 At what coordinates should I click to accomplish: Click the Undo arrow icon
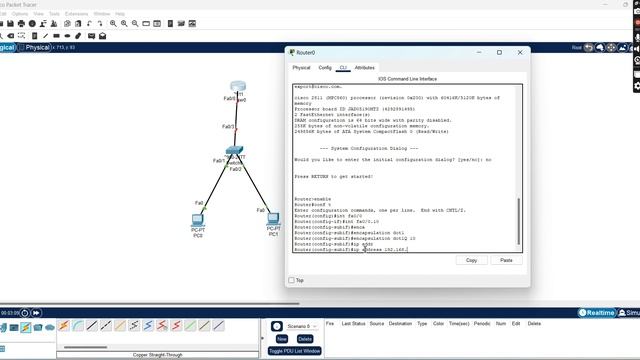pyautogui.click(x=89, y=24)
